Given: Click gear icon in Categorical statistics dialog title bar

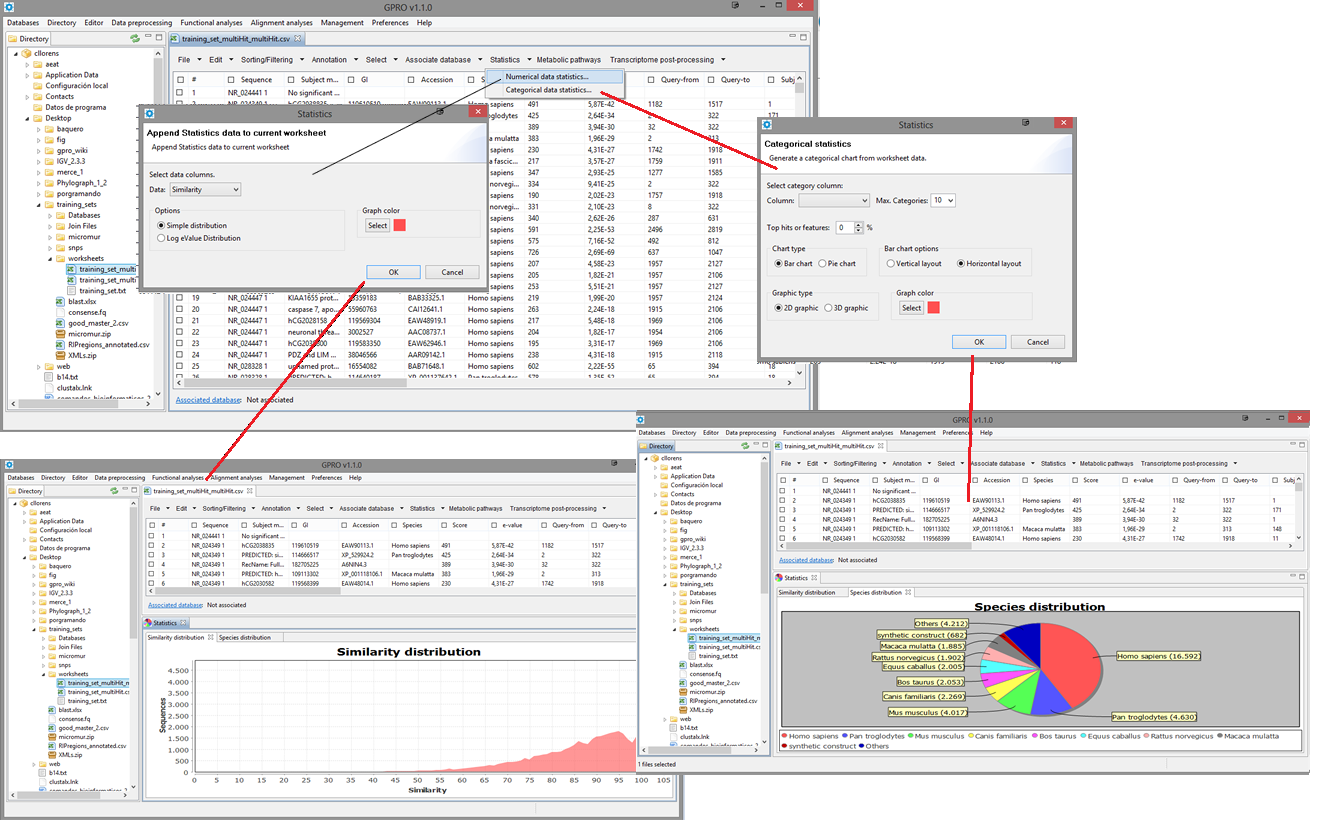Looking at the screenshot, I should pyautogui.click(x=767, y=125).
